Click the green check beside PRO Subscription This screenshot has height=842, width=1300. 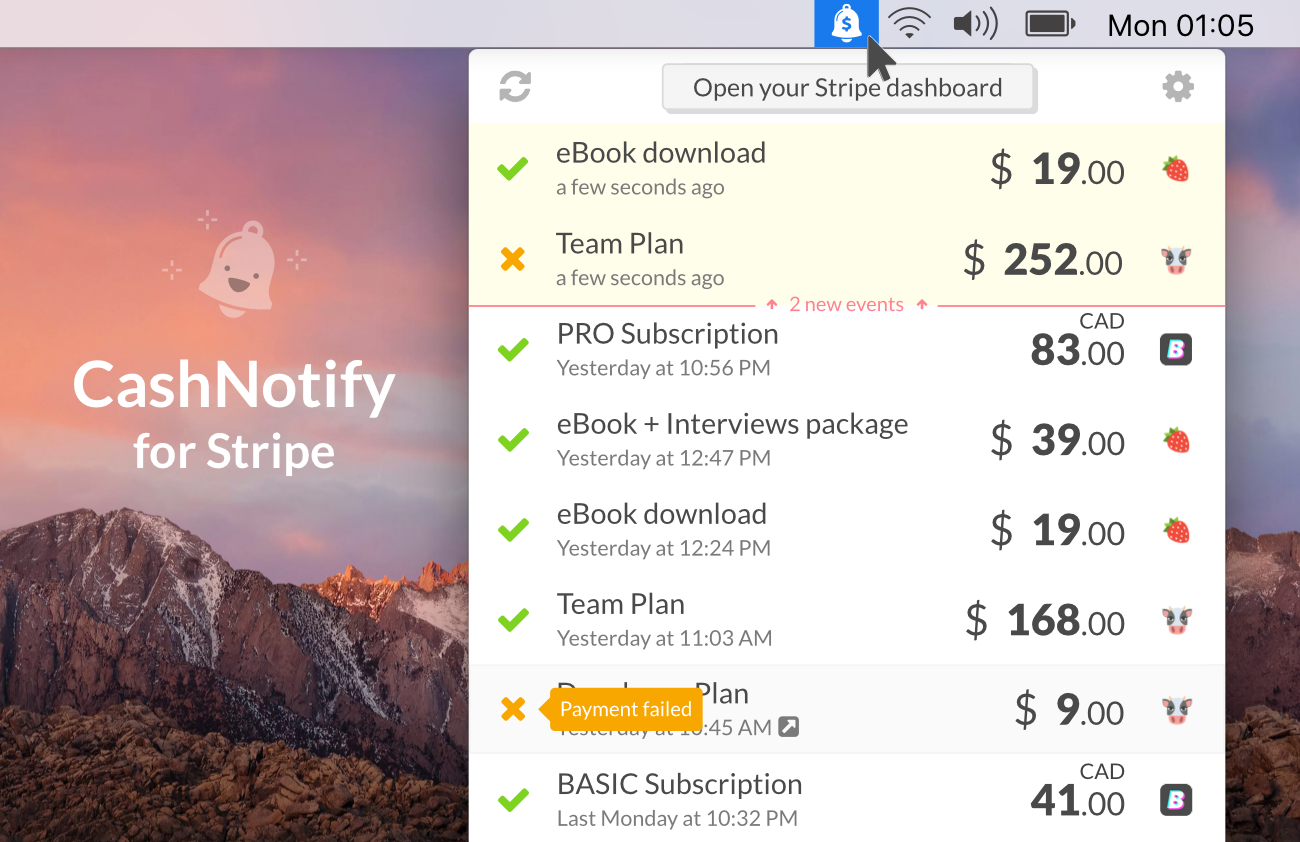513,350
